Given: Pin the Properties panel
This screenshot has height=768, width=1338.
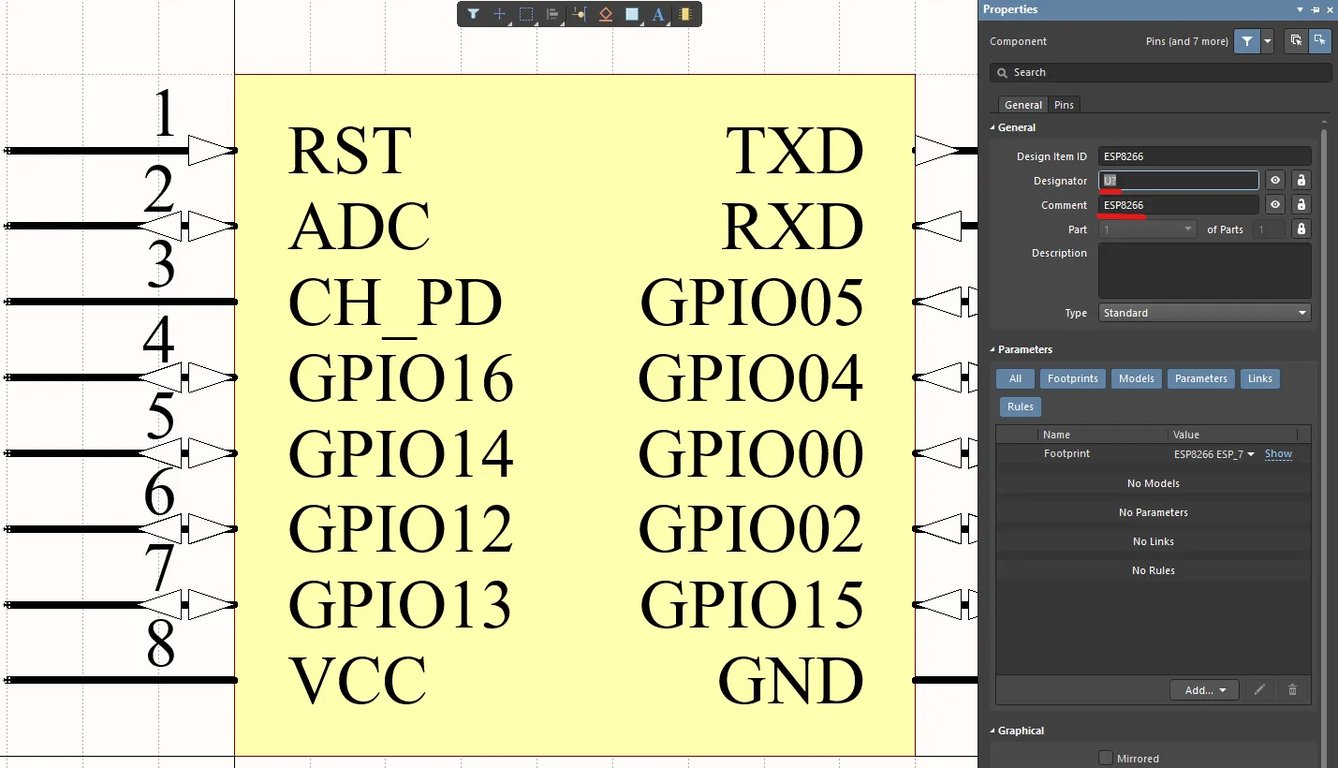Looking at the screenshot, I should click(1314, 9).
